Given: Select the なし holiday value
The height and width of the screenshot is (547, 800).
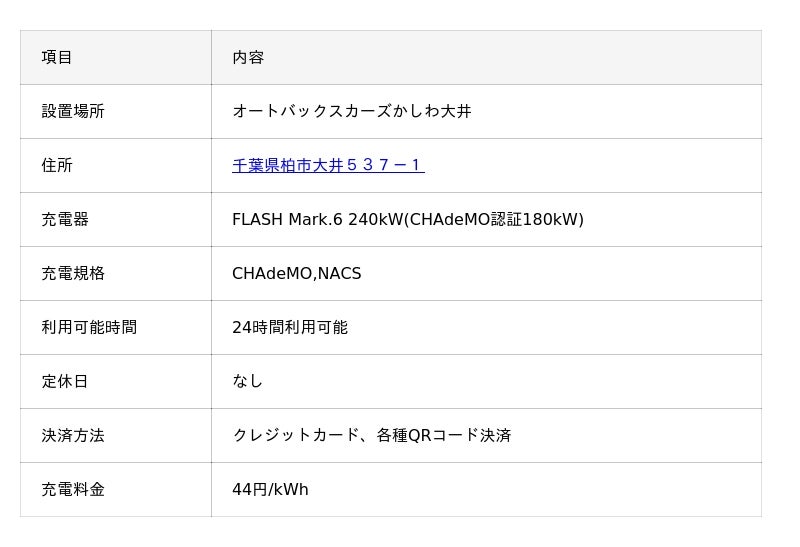Looking at the screenshot, I should 247,382.
